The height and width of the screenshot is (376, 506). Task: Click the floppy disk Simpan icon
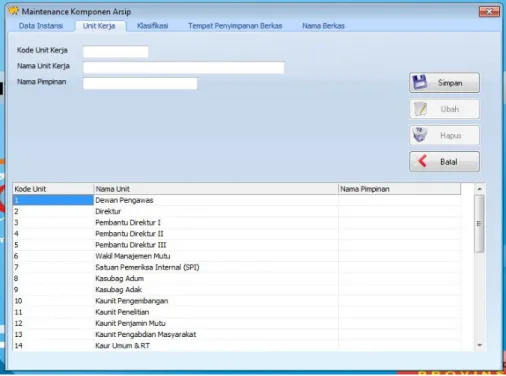pos(420,82)
